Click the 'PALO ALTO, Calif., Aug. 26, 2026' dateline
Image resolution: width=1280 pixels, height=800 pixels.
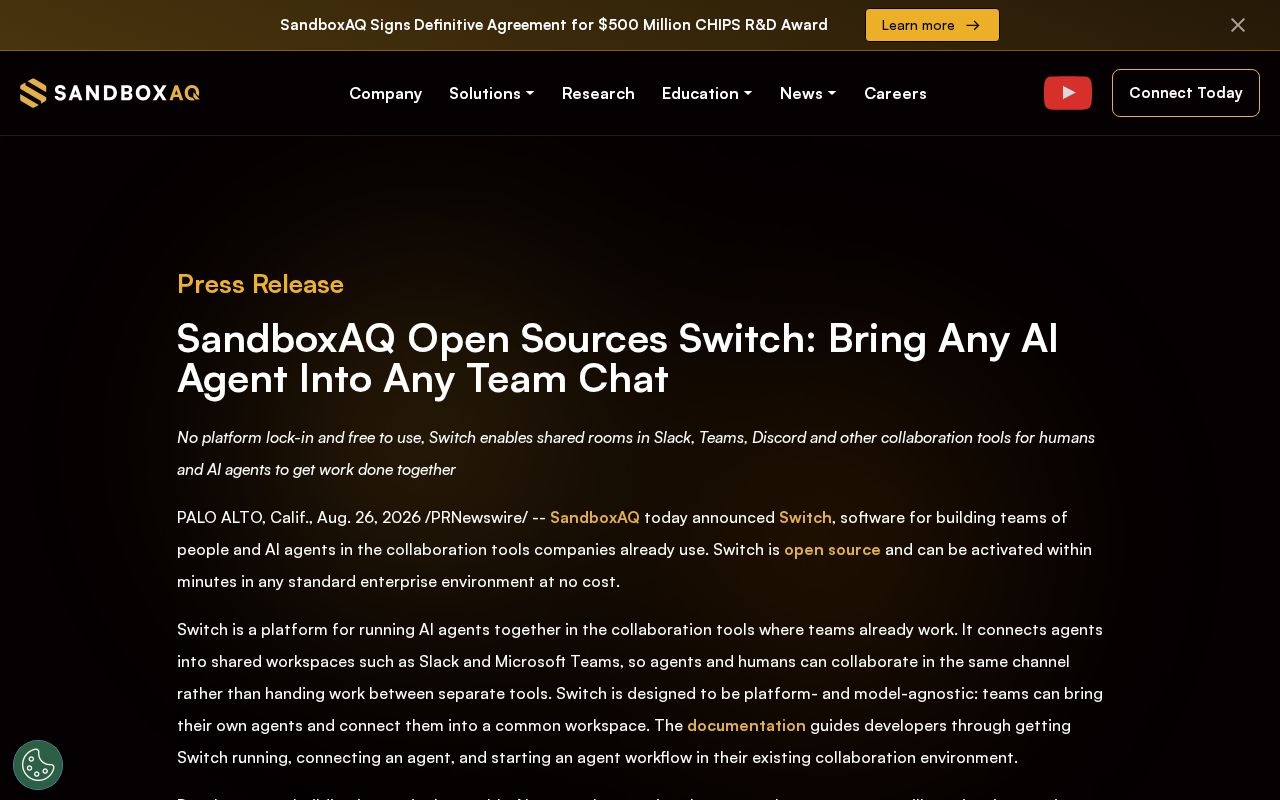(299, 517)
